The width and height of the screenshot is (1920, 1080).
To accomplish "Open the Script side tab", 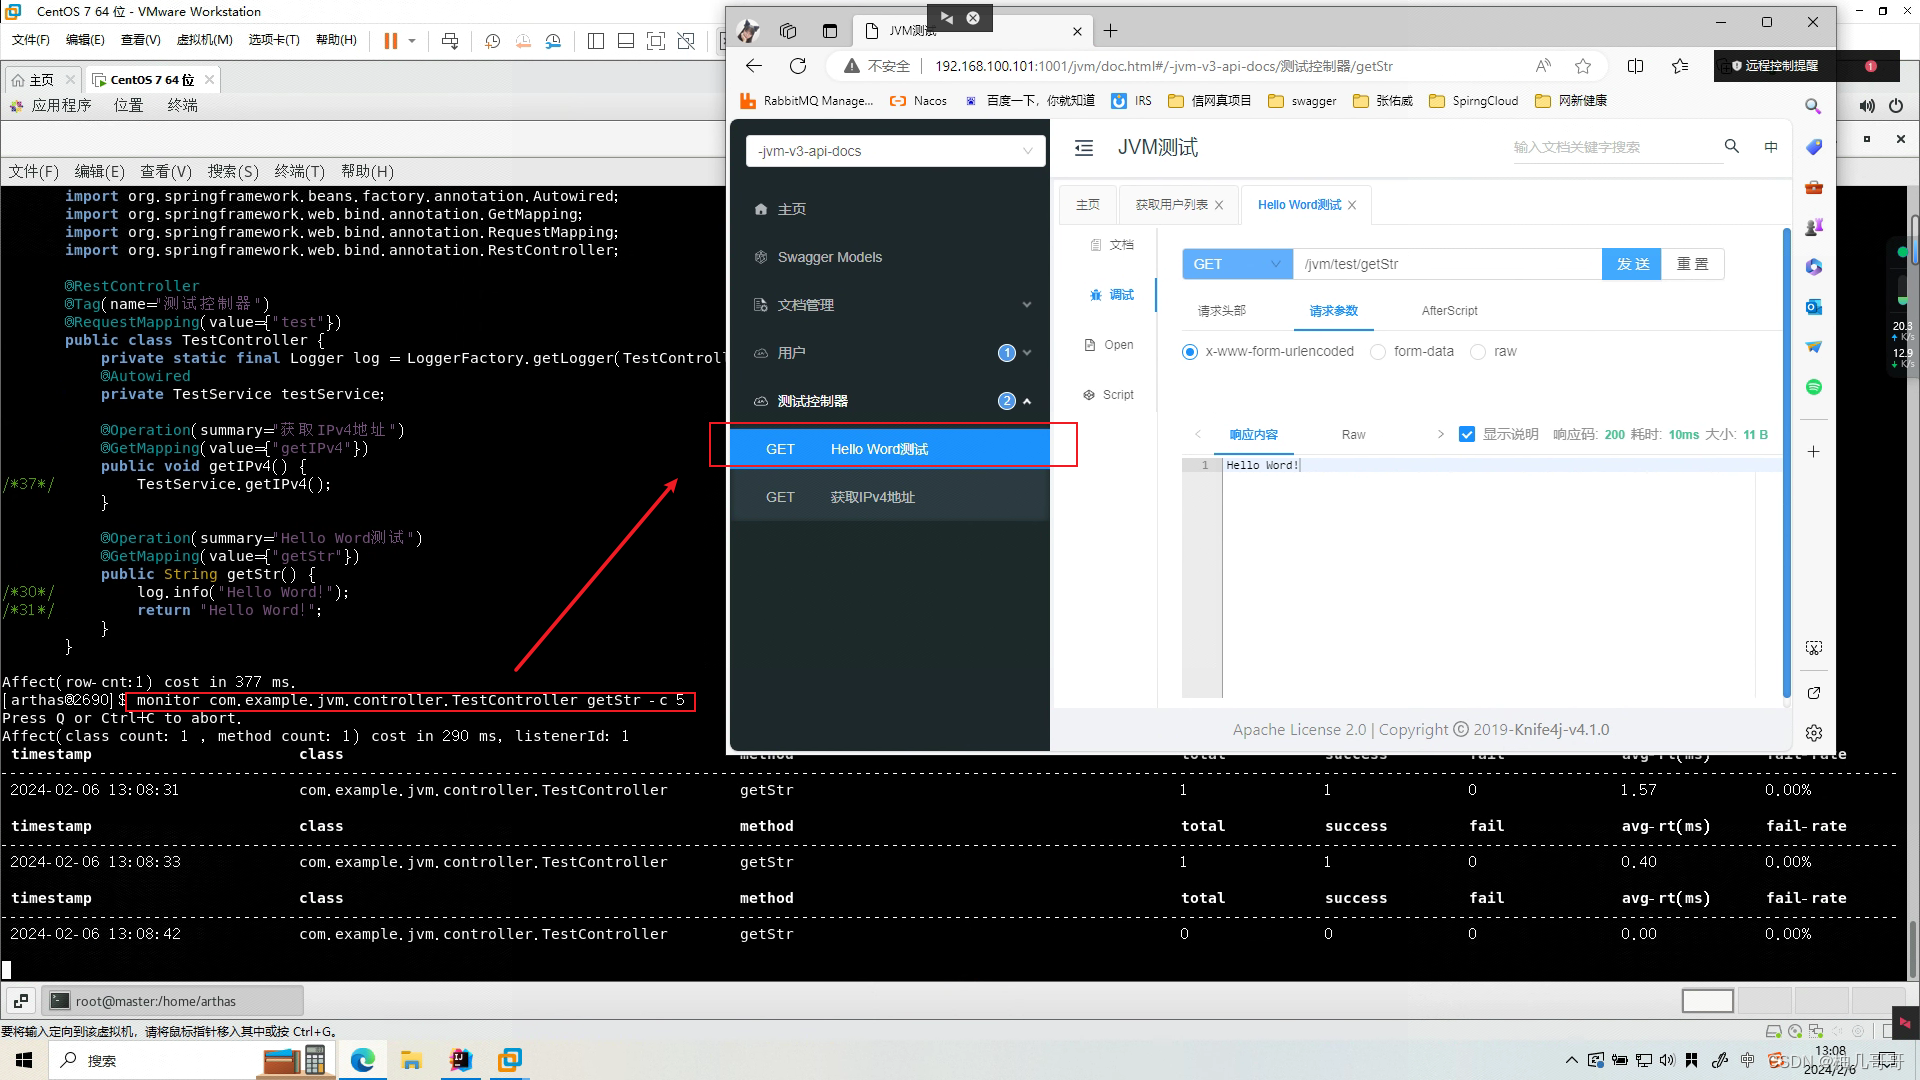I will [x=1109, y=395].
